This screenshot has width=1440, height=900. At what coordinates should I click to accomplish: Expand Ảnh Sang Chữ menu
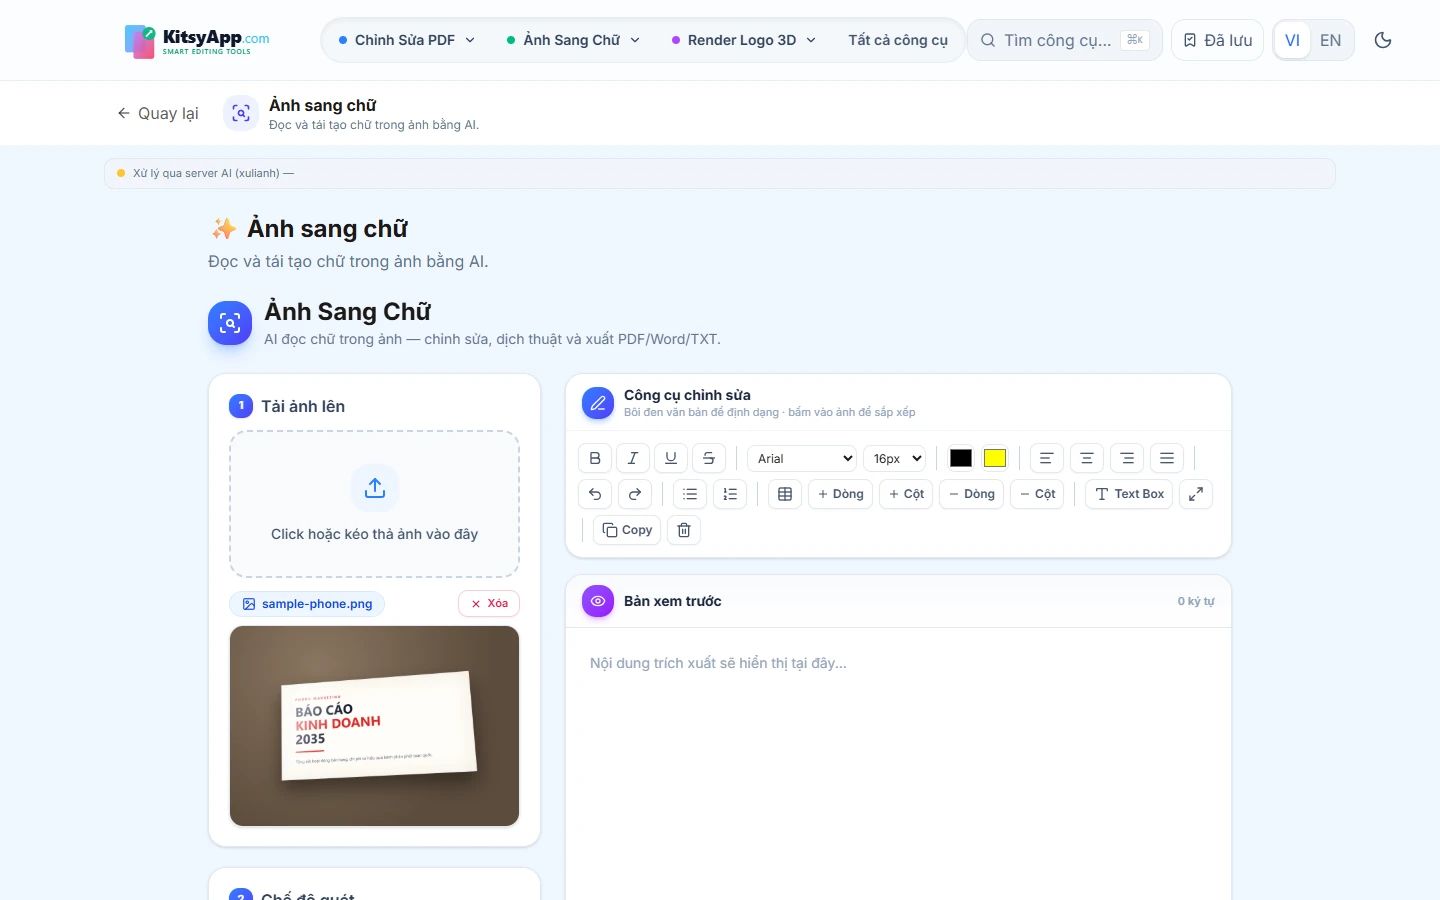coord(573,40)
